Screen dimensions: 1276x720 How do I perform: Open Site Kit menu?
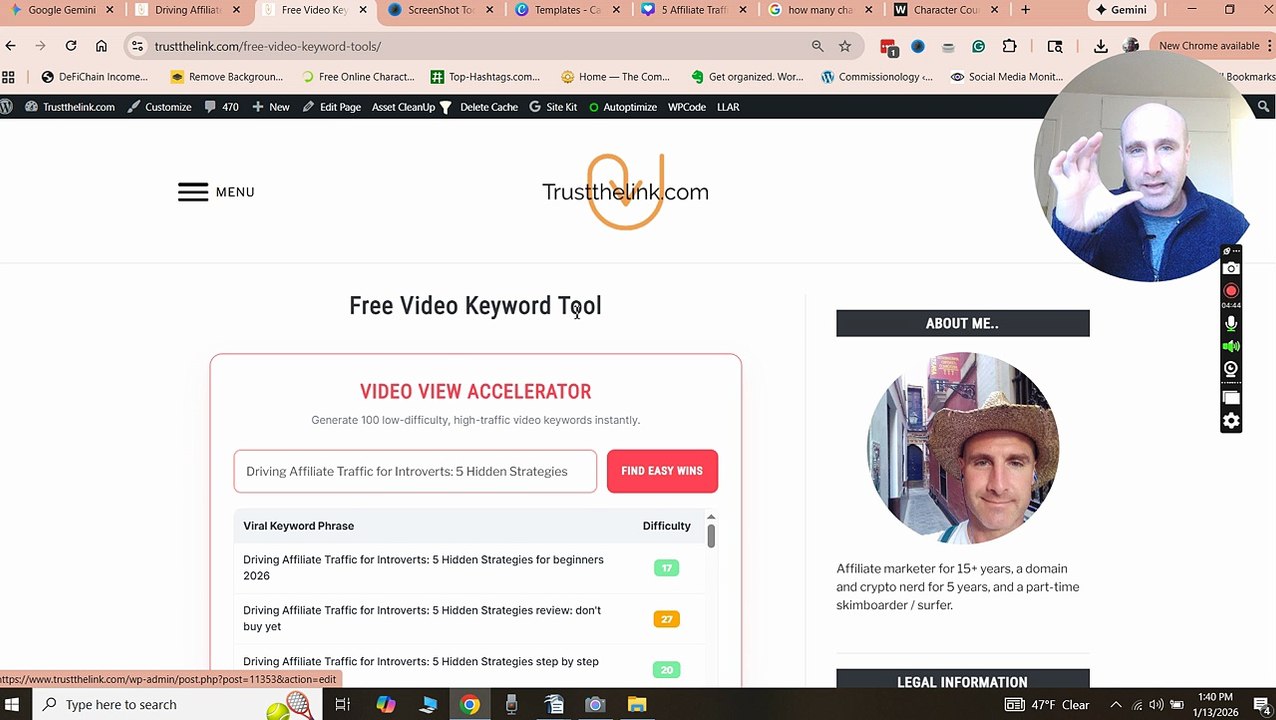553,107
